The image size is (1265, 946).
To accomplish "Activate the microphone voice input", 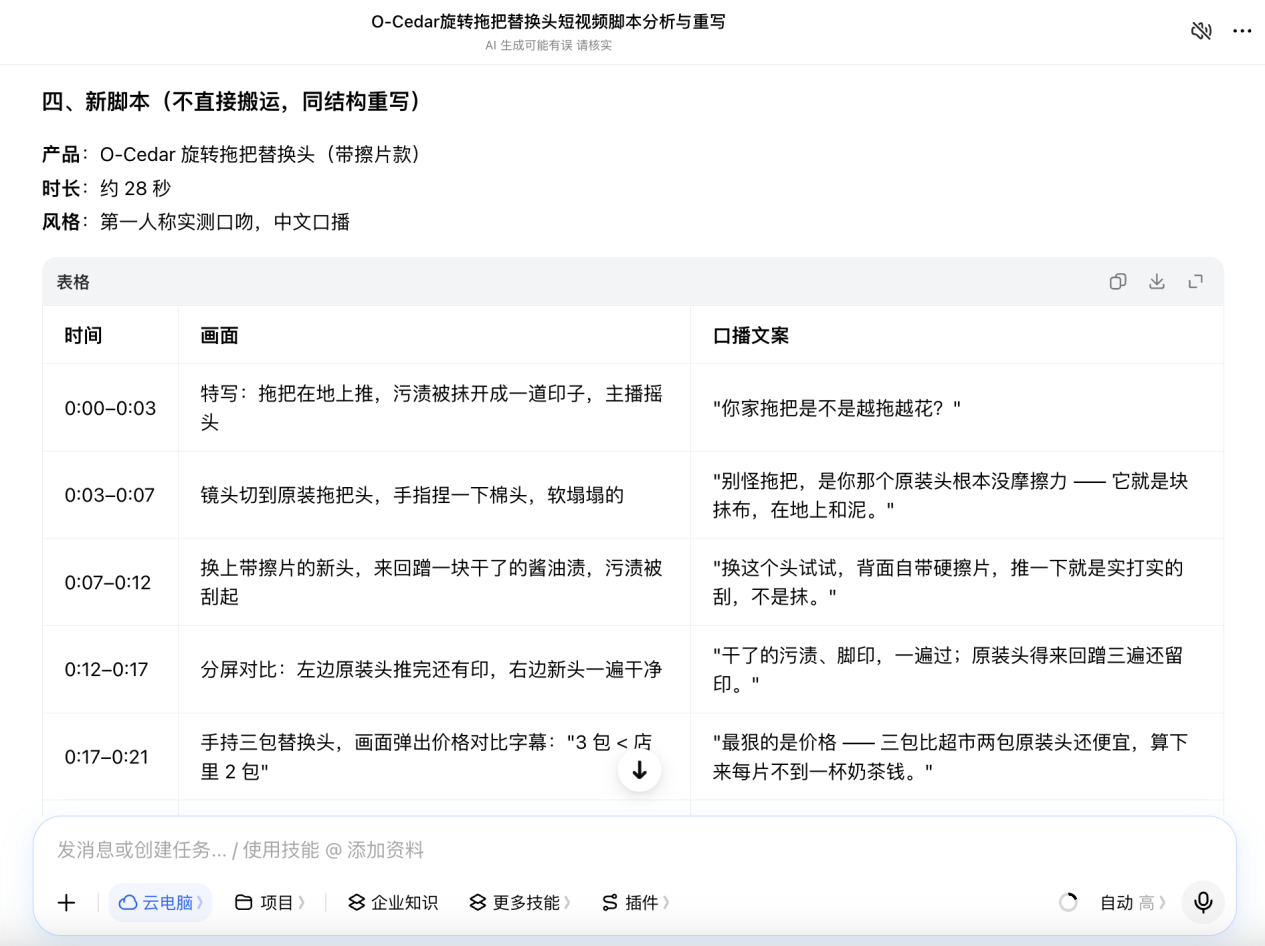I will point(1203,902).
